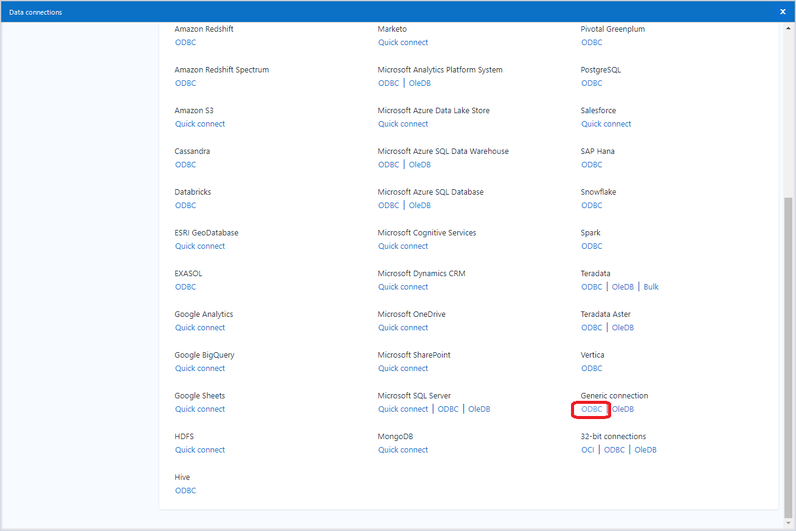Click Quick connect under Microsoft OneDrive
Viewport: 796px width, 531px height.
pos(403,327)
